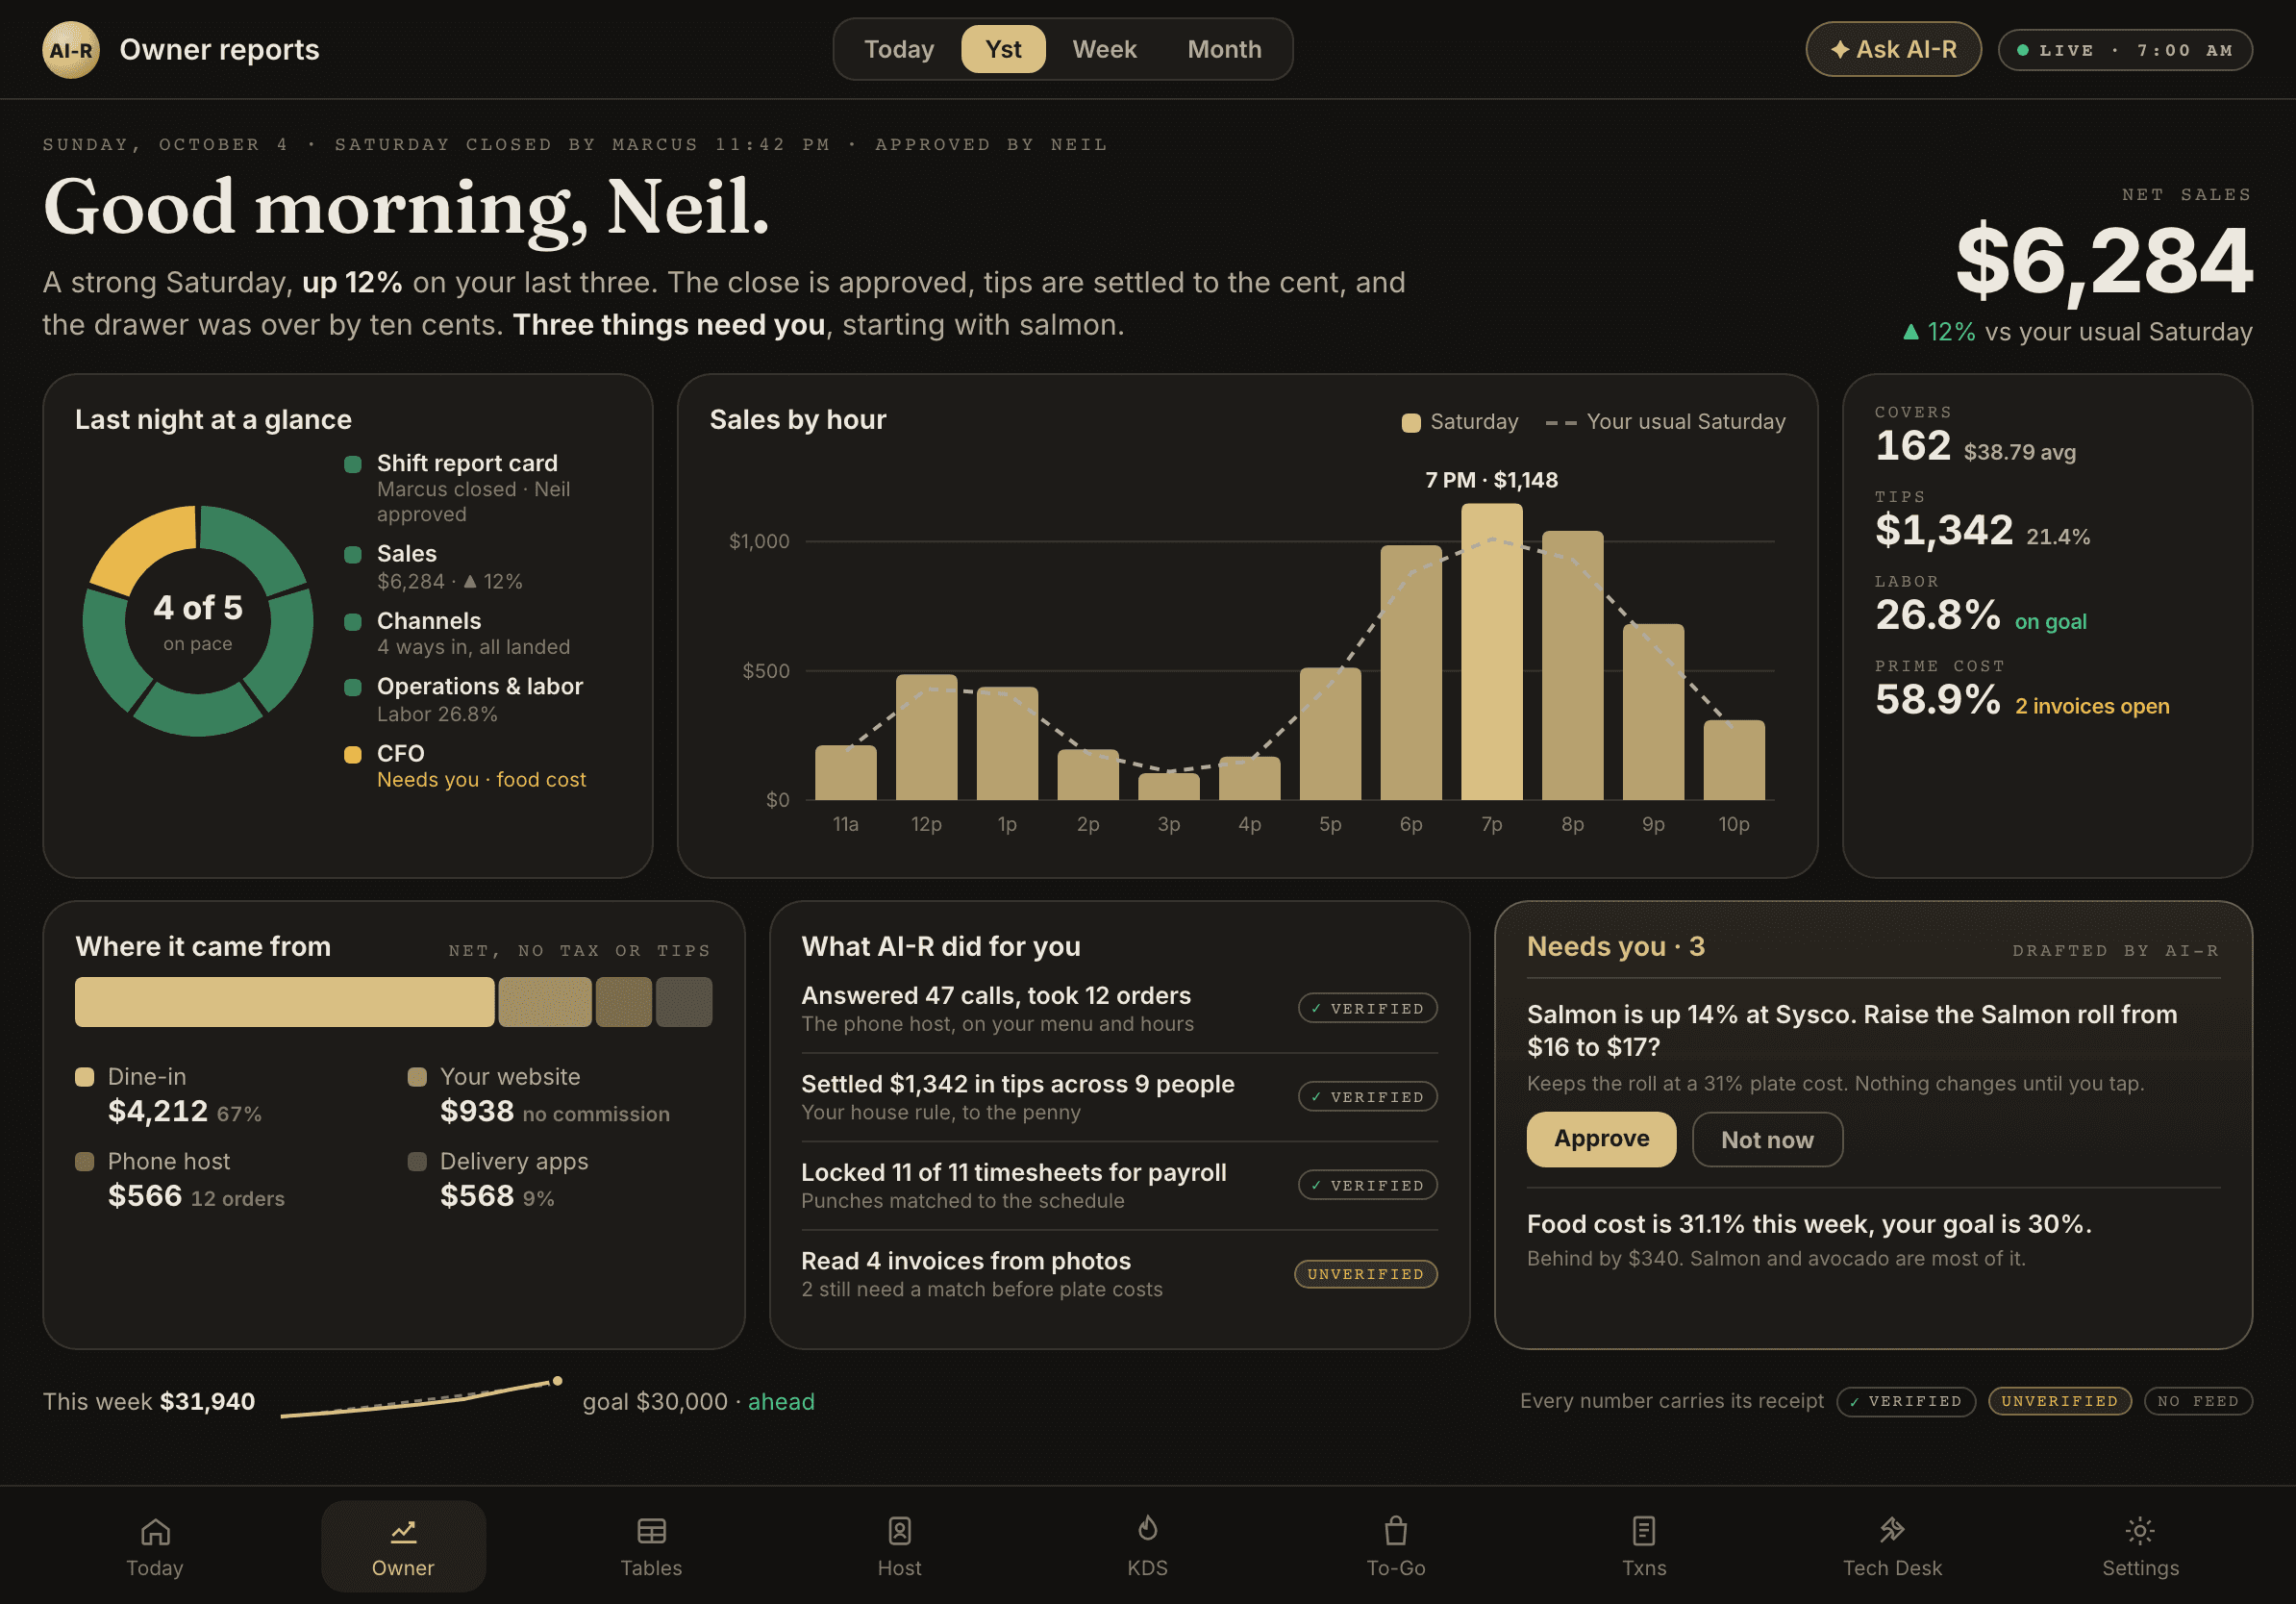Click the '2 invoices open' prime cost note
Screen dimensions: 2296x1604
pyautogui.click(x=2092, y=706)
